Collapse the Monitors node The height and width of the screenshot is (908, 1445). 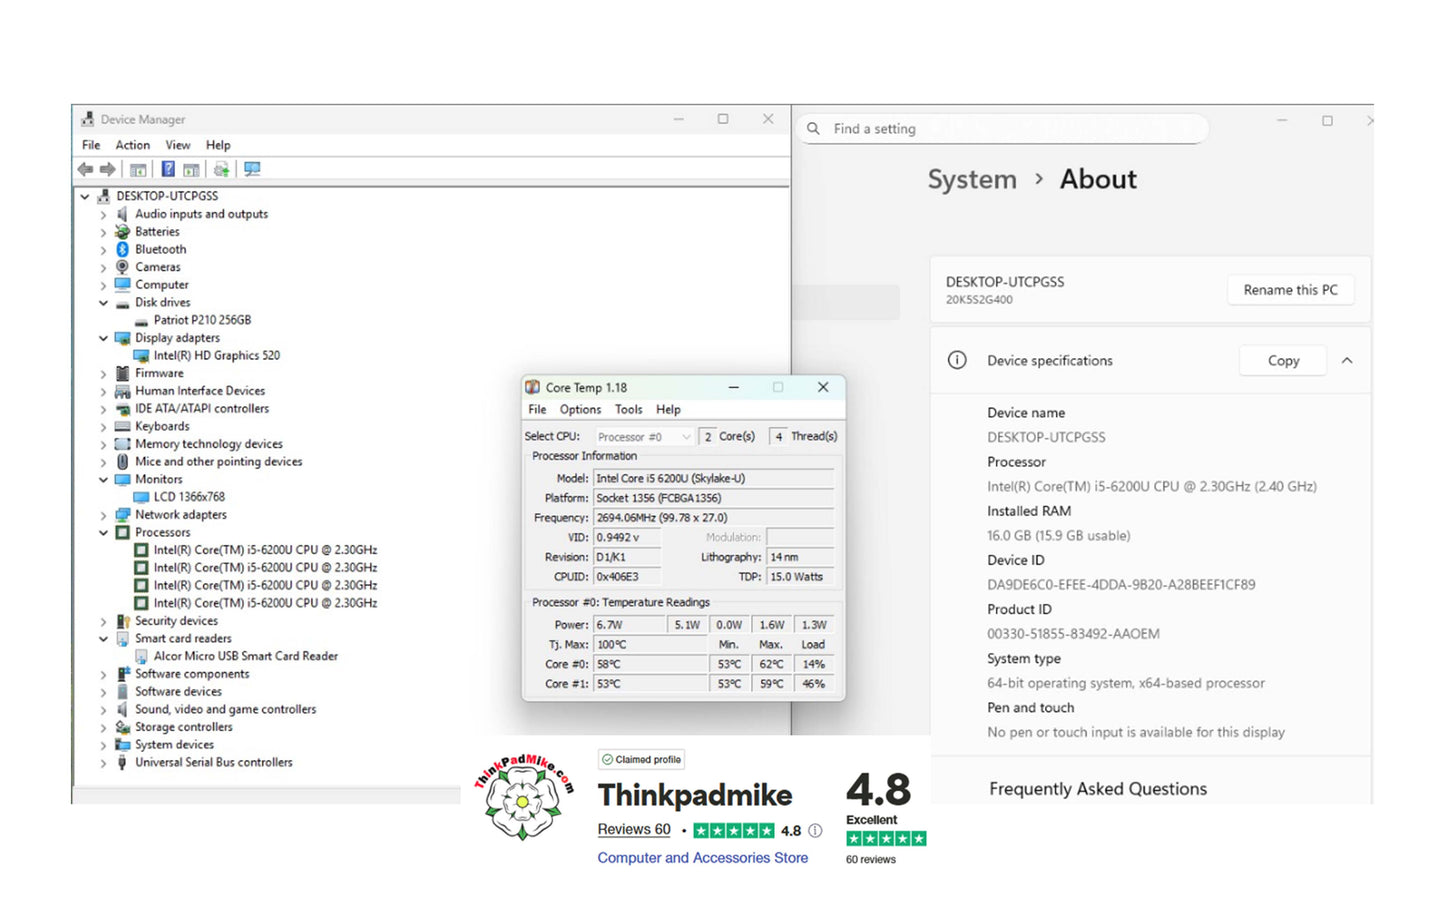click(x=103, y=479)
